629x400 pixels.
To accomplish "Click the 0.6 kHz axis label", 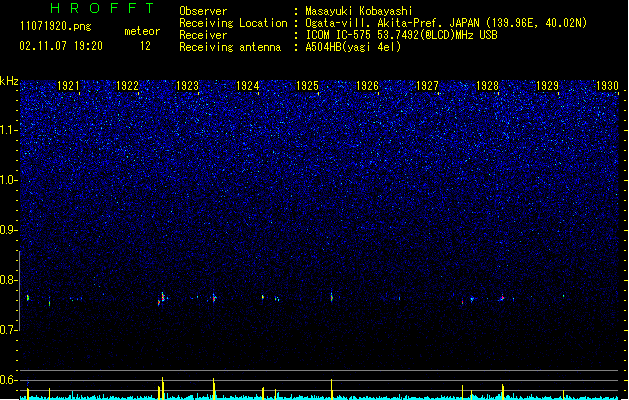I will (8, 380).
